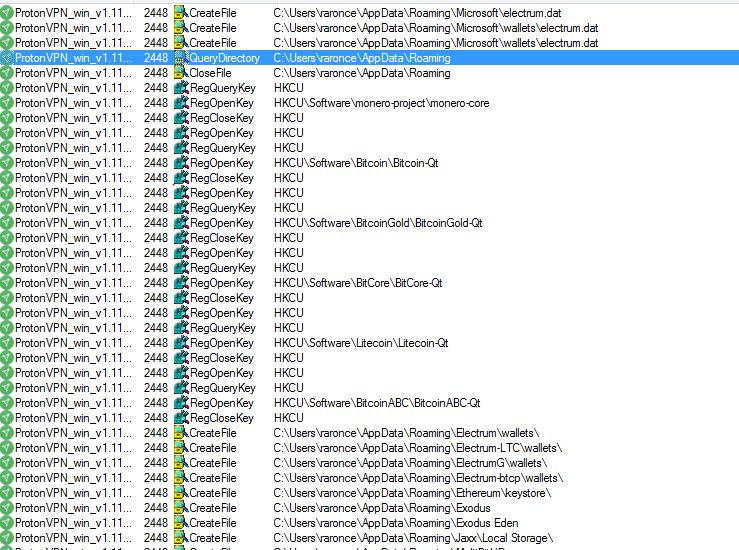Click RegOpenKey on the BitcoinABC-Qt row
The width and height of the screenshot is (739, 550).
pyautogui.click(x=222, y=403)
